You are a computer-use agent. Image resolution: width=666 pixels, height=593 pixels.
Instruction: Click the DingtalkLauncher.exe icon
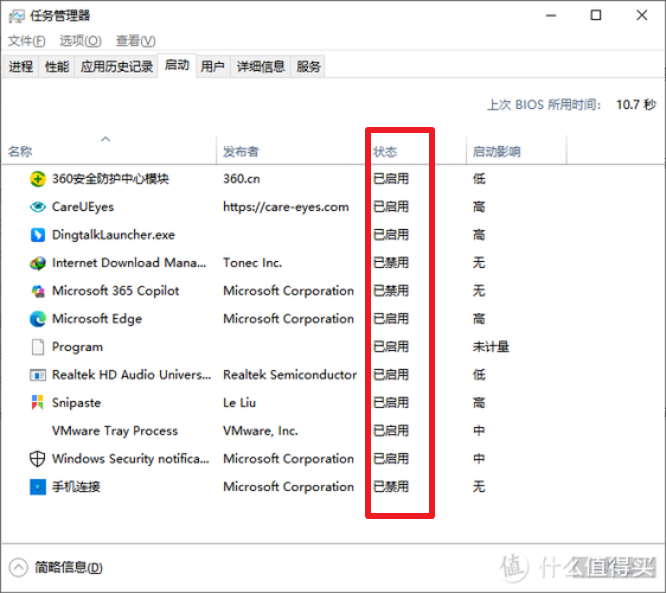pos(38,235)
